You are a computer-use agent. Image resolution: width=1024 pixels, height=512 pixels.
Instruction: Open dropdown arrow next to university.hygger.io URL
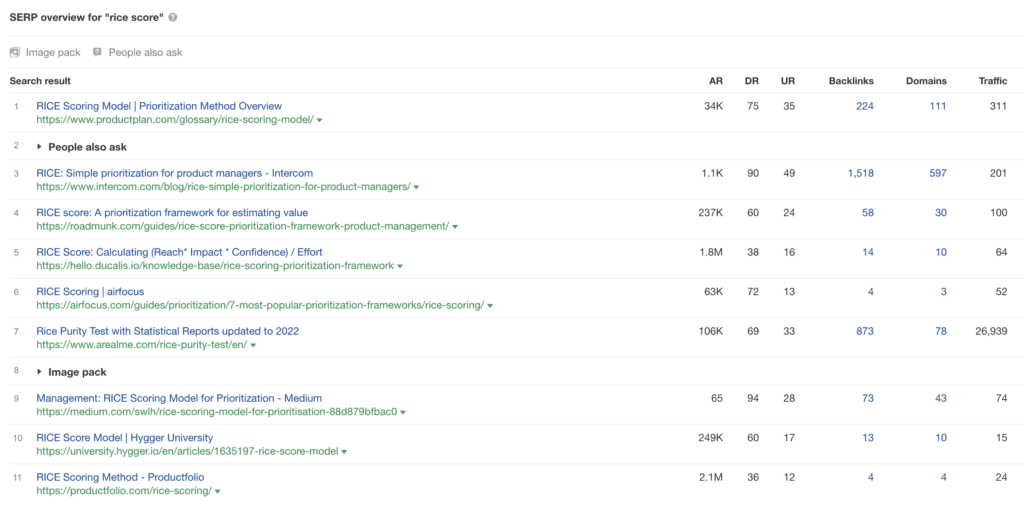[344, 452]
